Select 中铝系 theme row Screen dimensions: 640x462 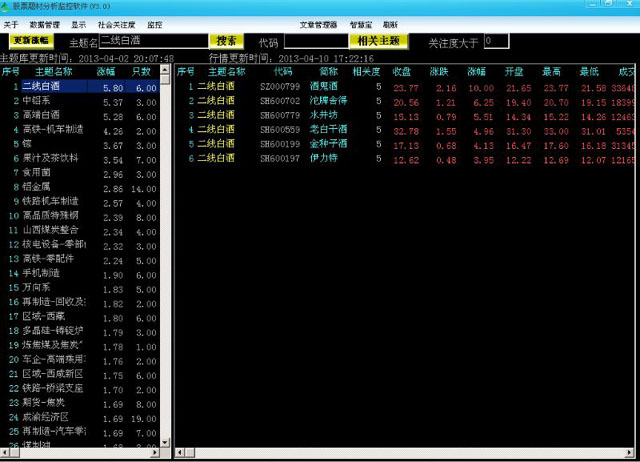point(80,101)
